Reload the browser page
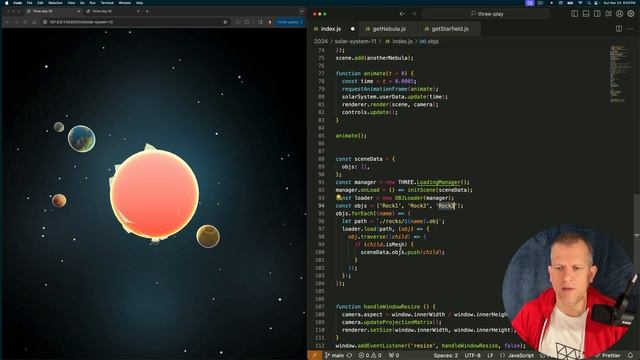 [25, 22]
